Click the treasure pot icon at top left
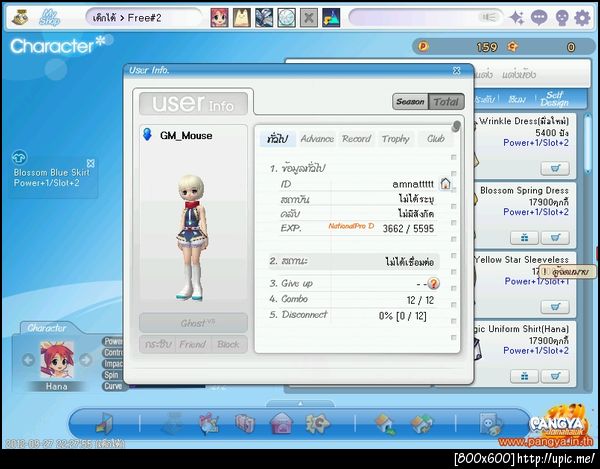The width and height of the screenshot is (600, 469). (x=20, y=17)
